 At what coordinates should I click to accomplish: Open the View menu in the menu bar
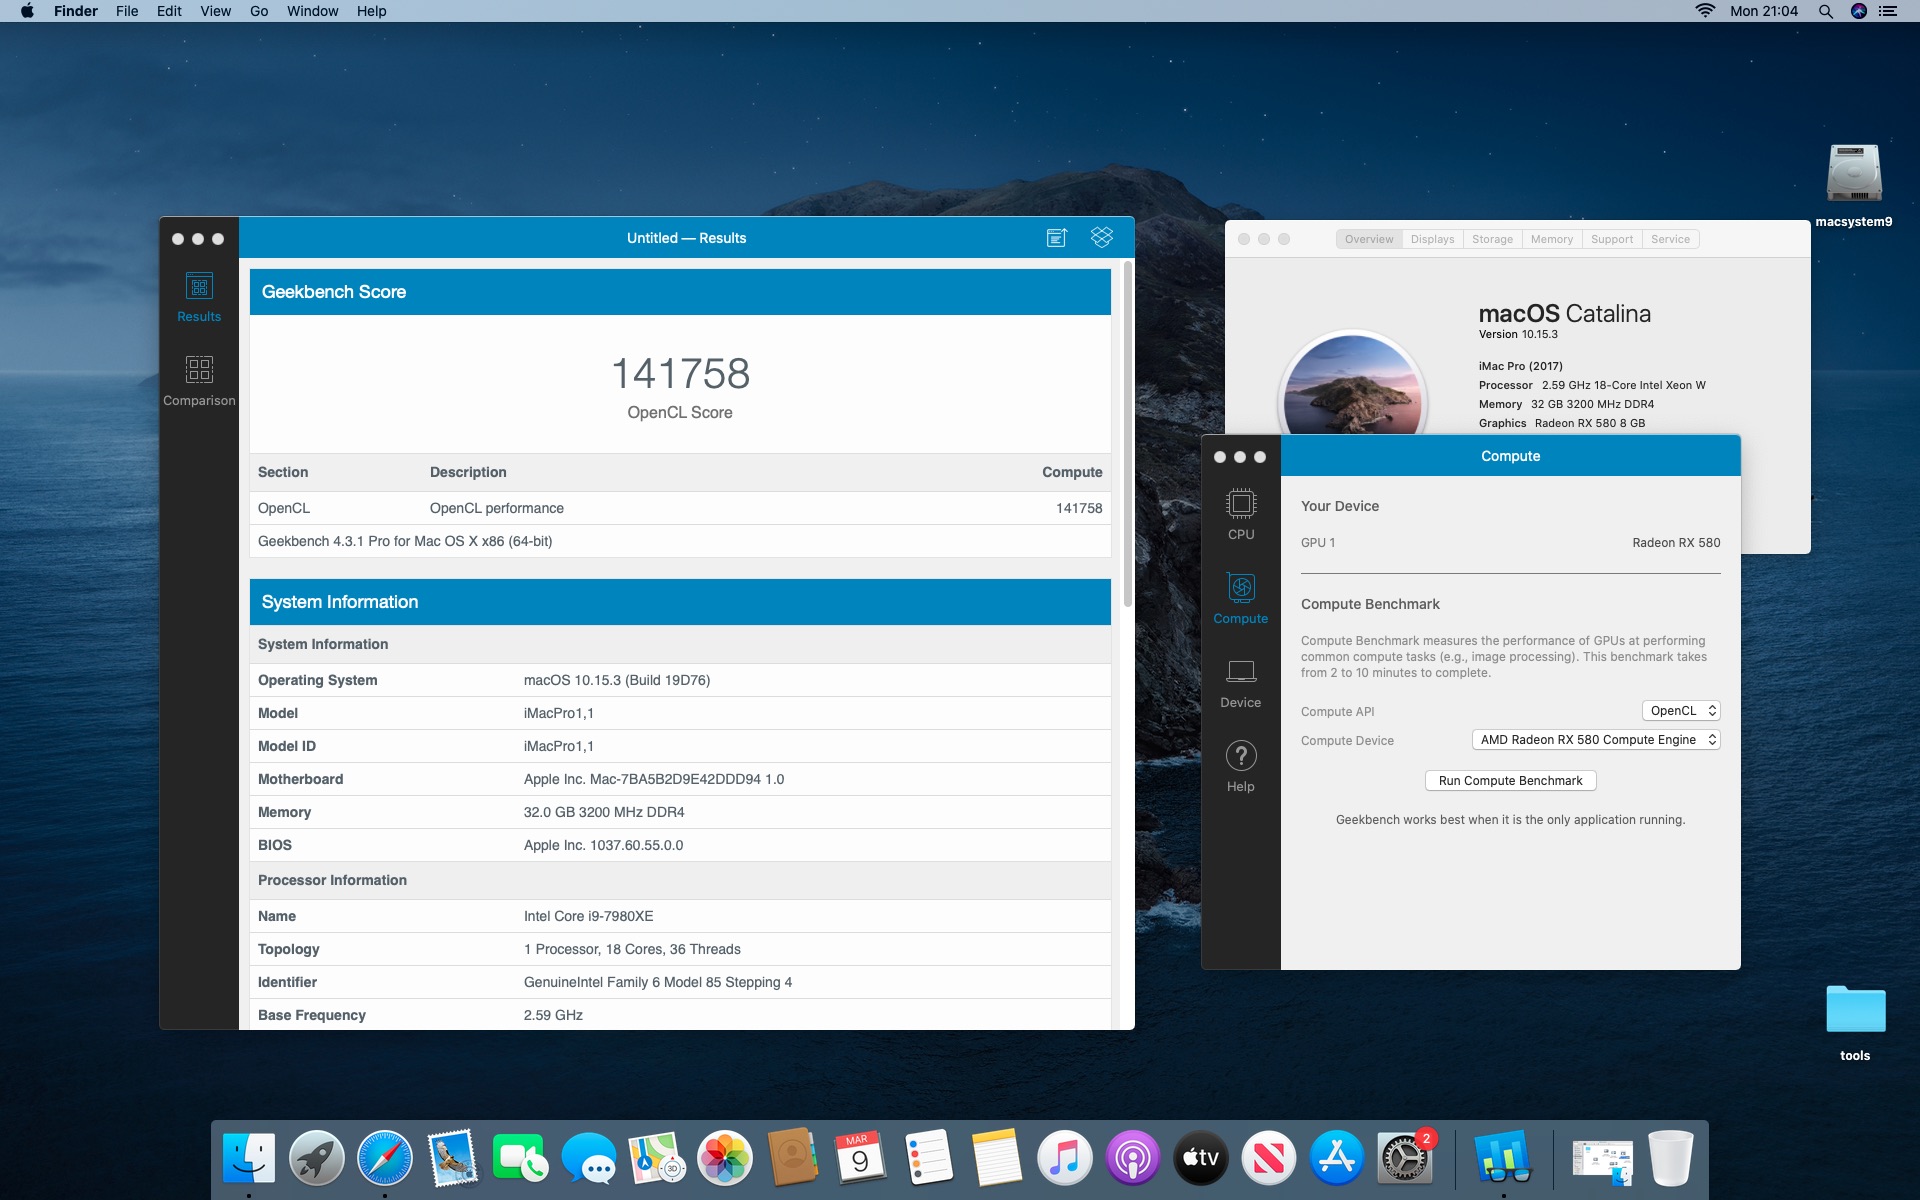click(x=215, y=11)
